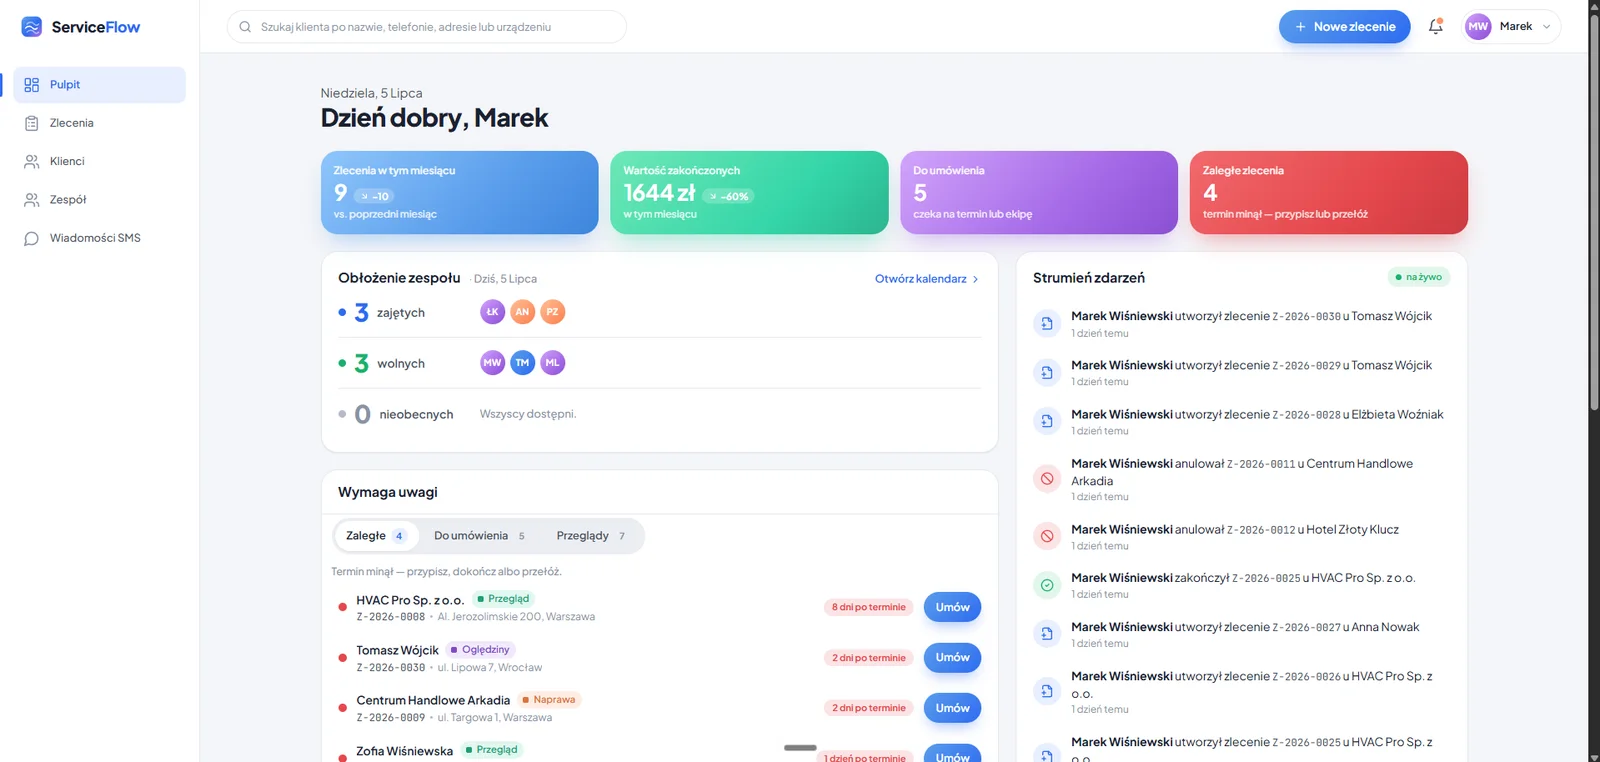
Task: Click Z-2026-0012 Hotel Złoty Klucz event
Action: click(x=1235, y=530)
